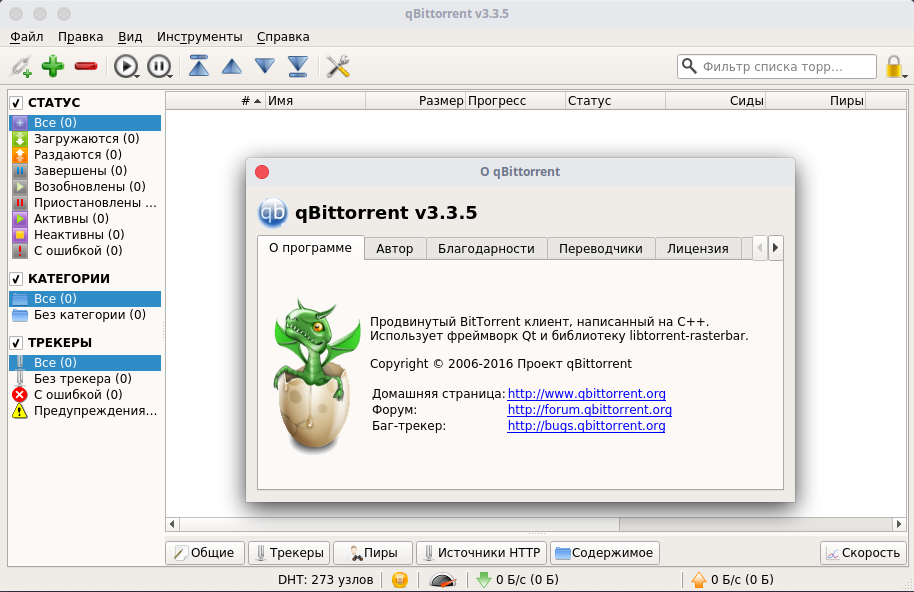
Task: Select Активны (0) filter
Action: point(85,219)
